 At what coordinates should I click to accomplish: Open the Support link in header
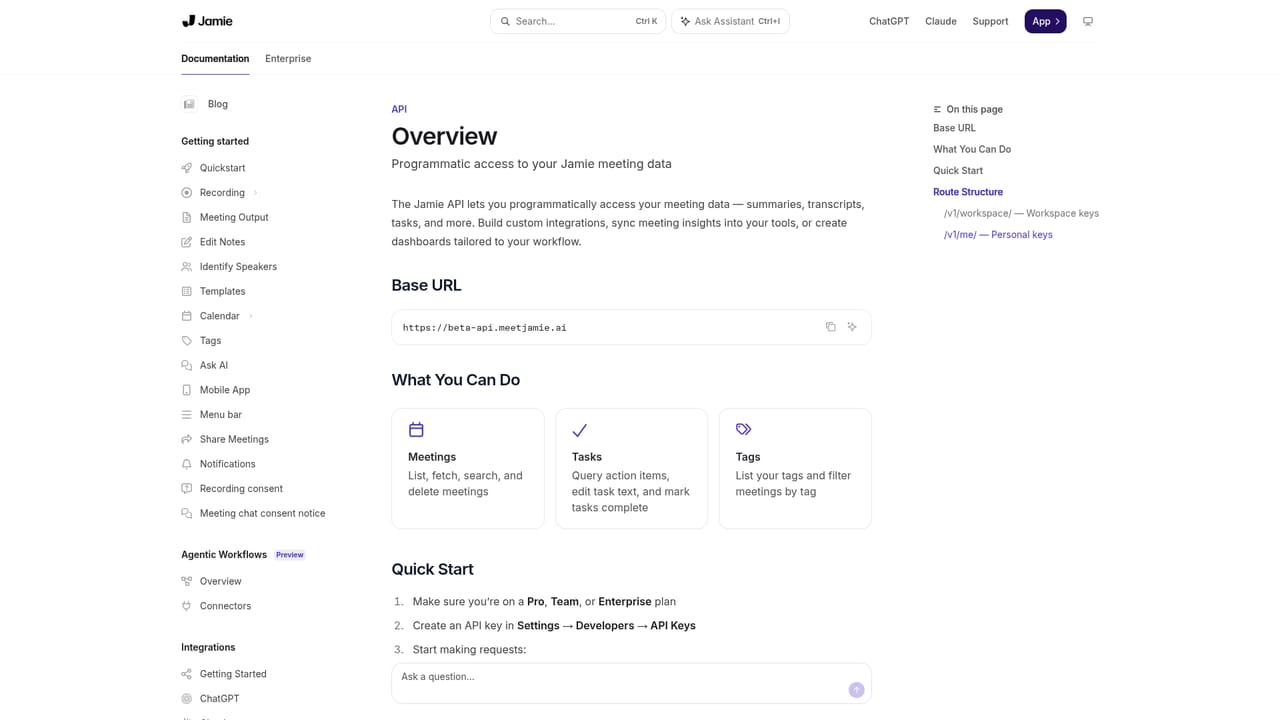[x=990, y=21]
